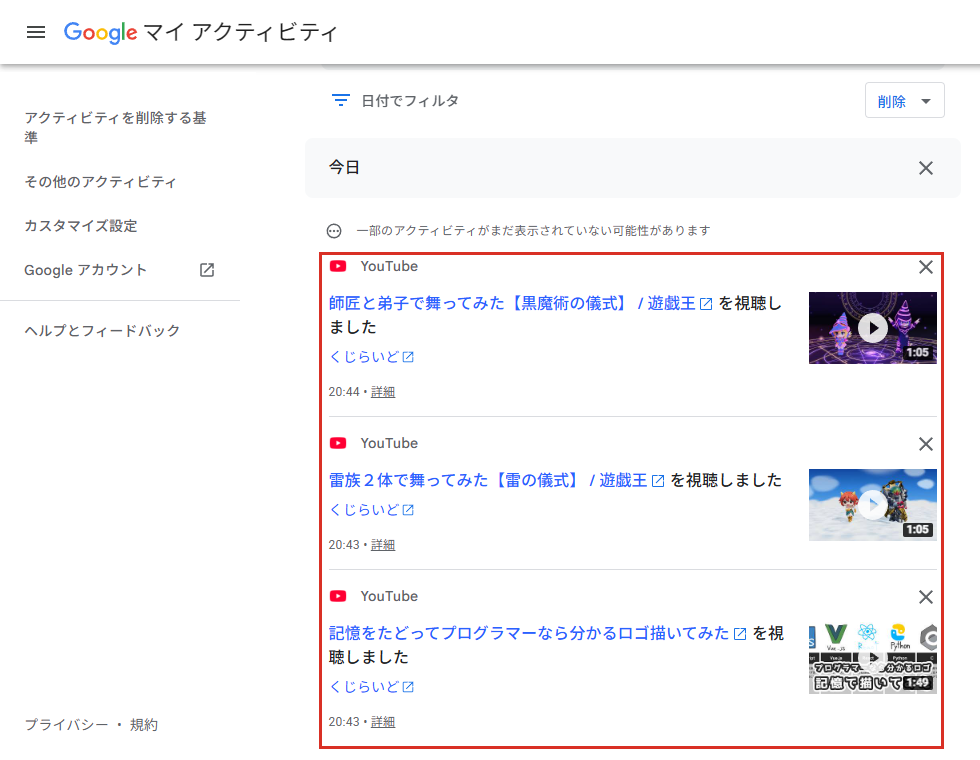Open その他のアクティビティ sidebar item
The width and height of the screenshot is (980, 760).
coord(101,182)
